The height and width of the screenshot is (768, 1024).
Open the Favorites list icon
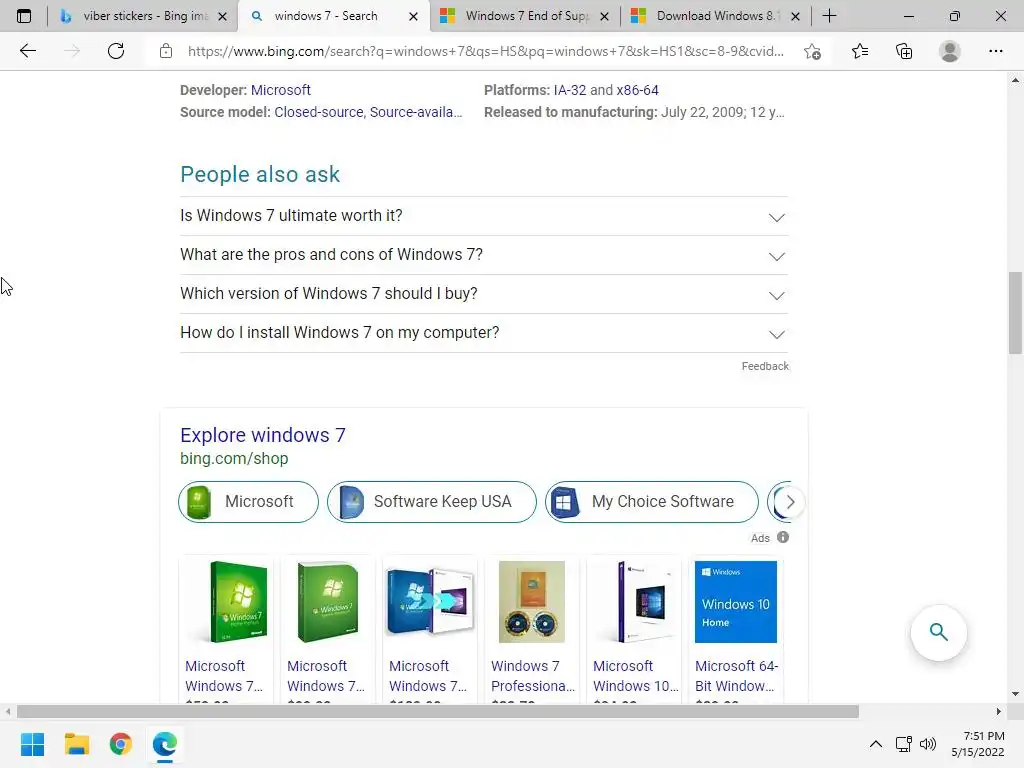point(860,51)
